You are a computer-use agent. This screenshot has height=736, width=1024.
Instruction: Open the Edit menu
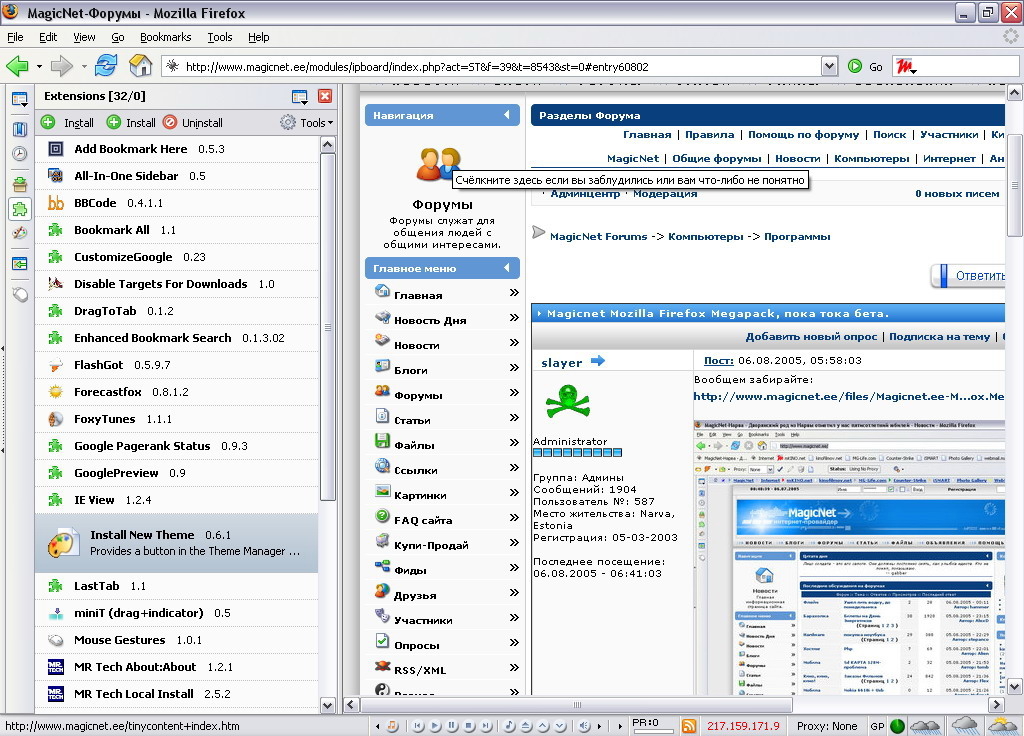pyautogui.click(x=48, y=37)
